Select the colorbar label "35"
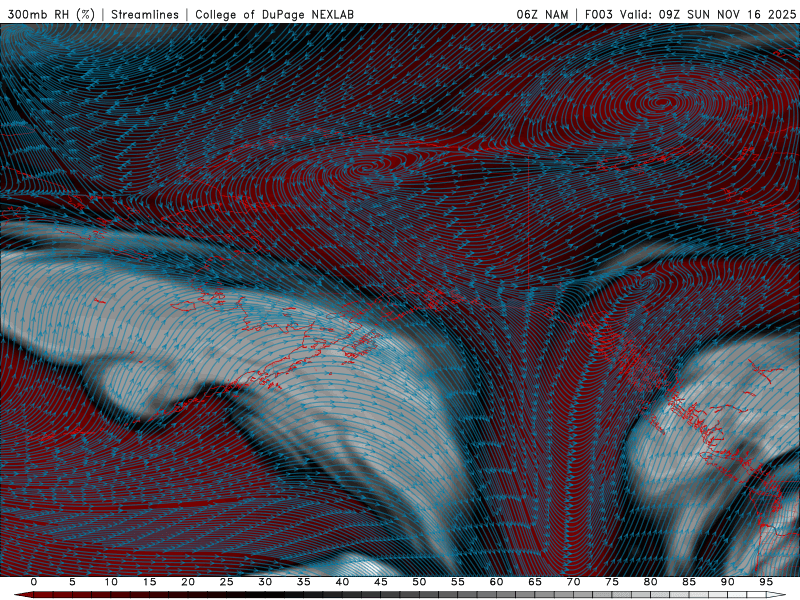Image resolution: width=800 pixels, height=600 pixels. [304, 582]
